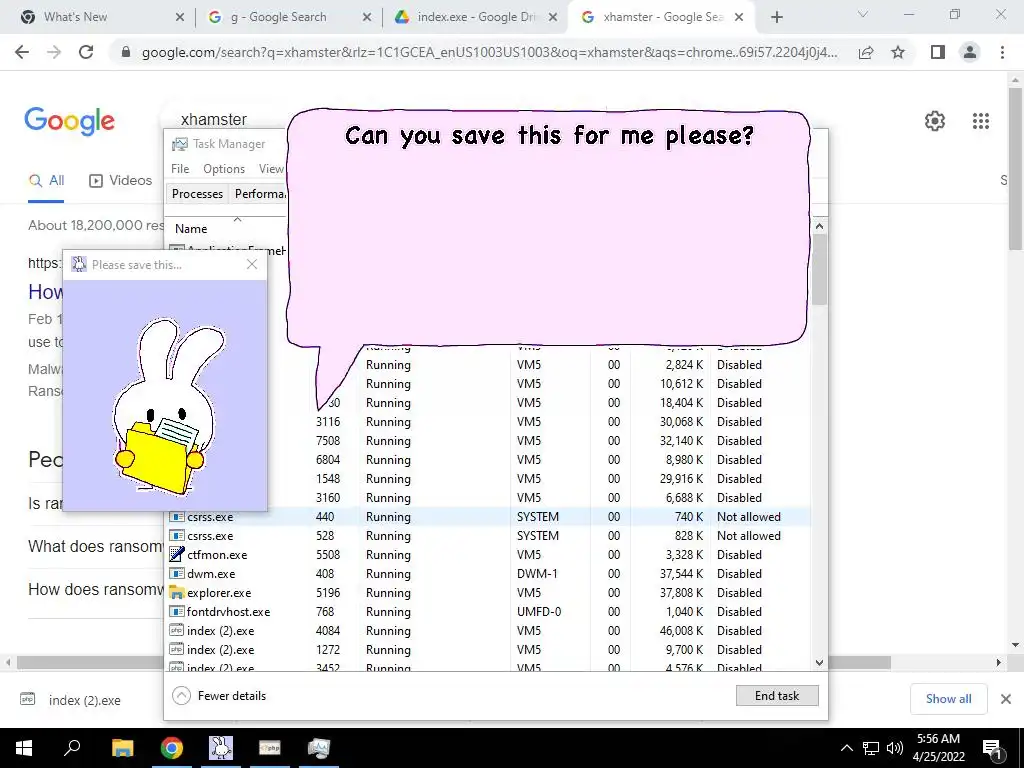
Task: Click the rabbit app taskbar icon
Action: (x=221, y=748)
